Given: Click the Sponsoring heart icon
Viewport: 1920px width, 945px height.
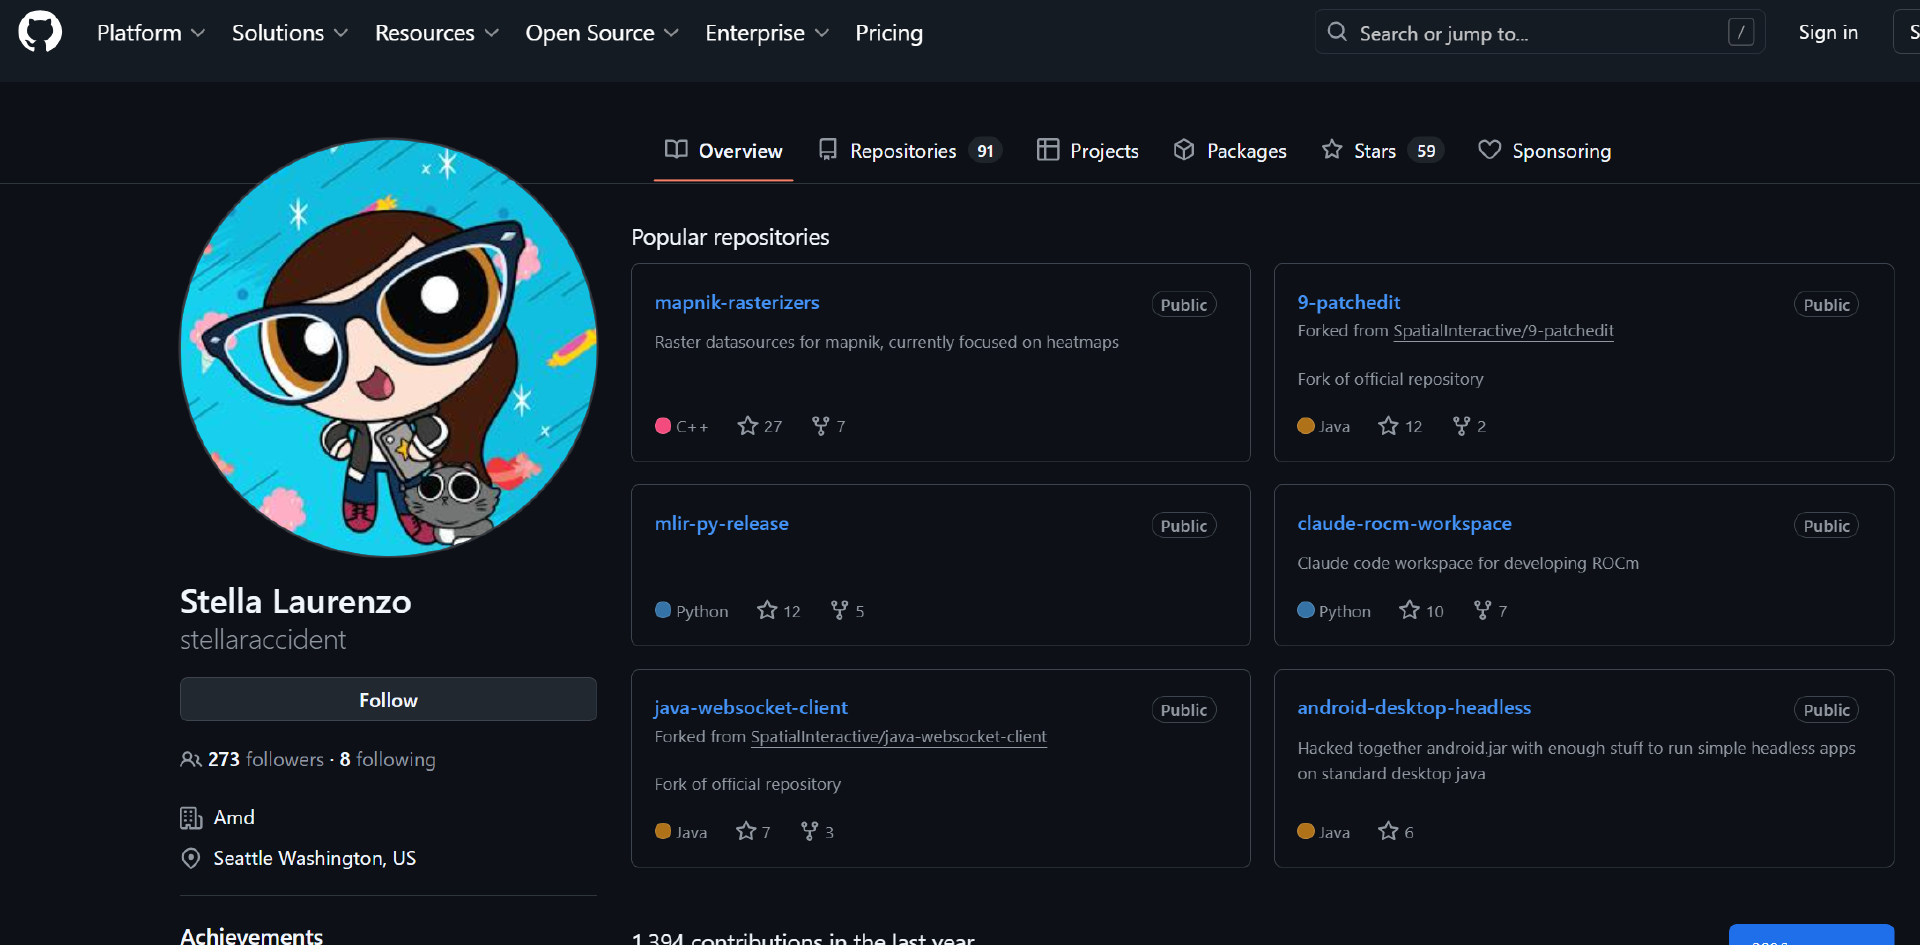Looking at the screenshot, I should 1490,150.
